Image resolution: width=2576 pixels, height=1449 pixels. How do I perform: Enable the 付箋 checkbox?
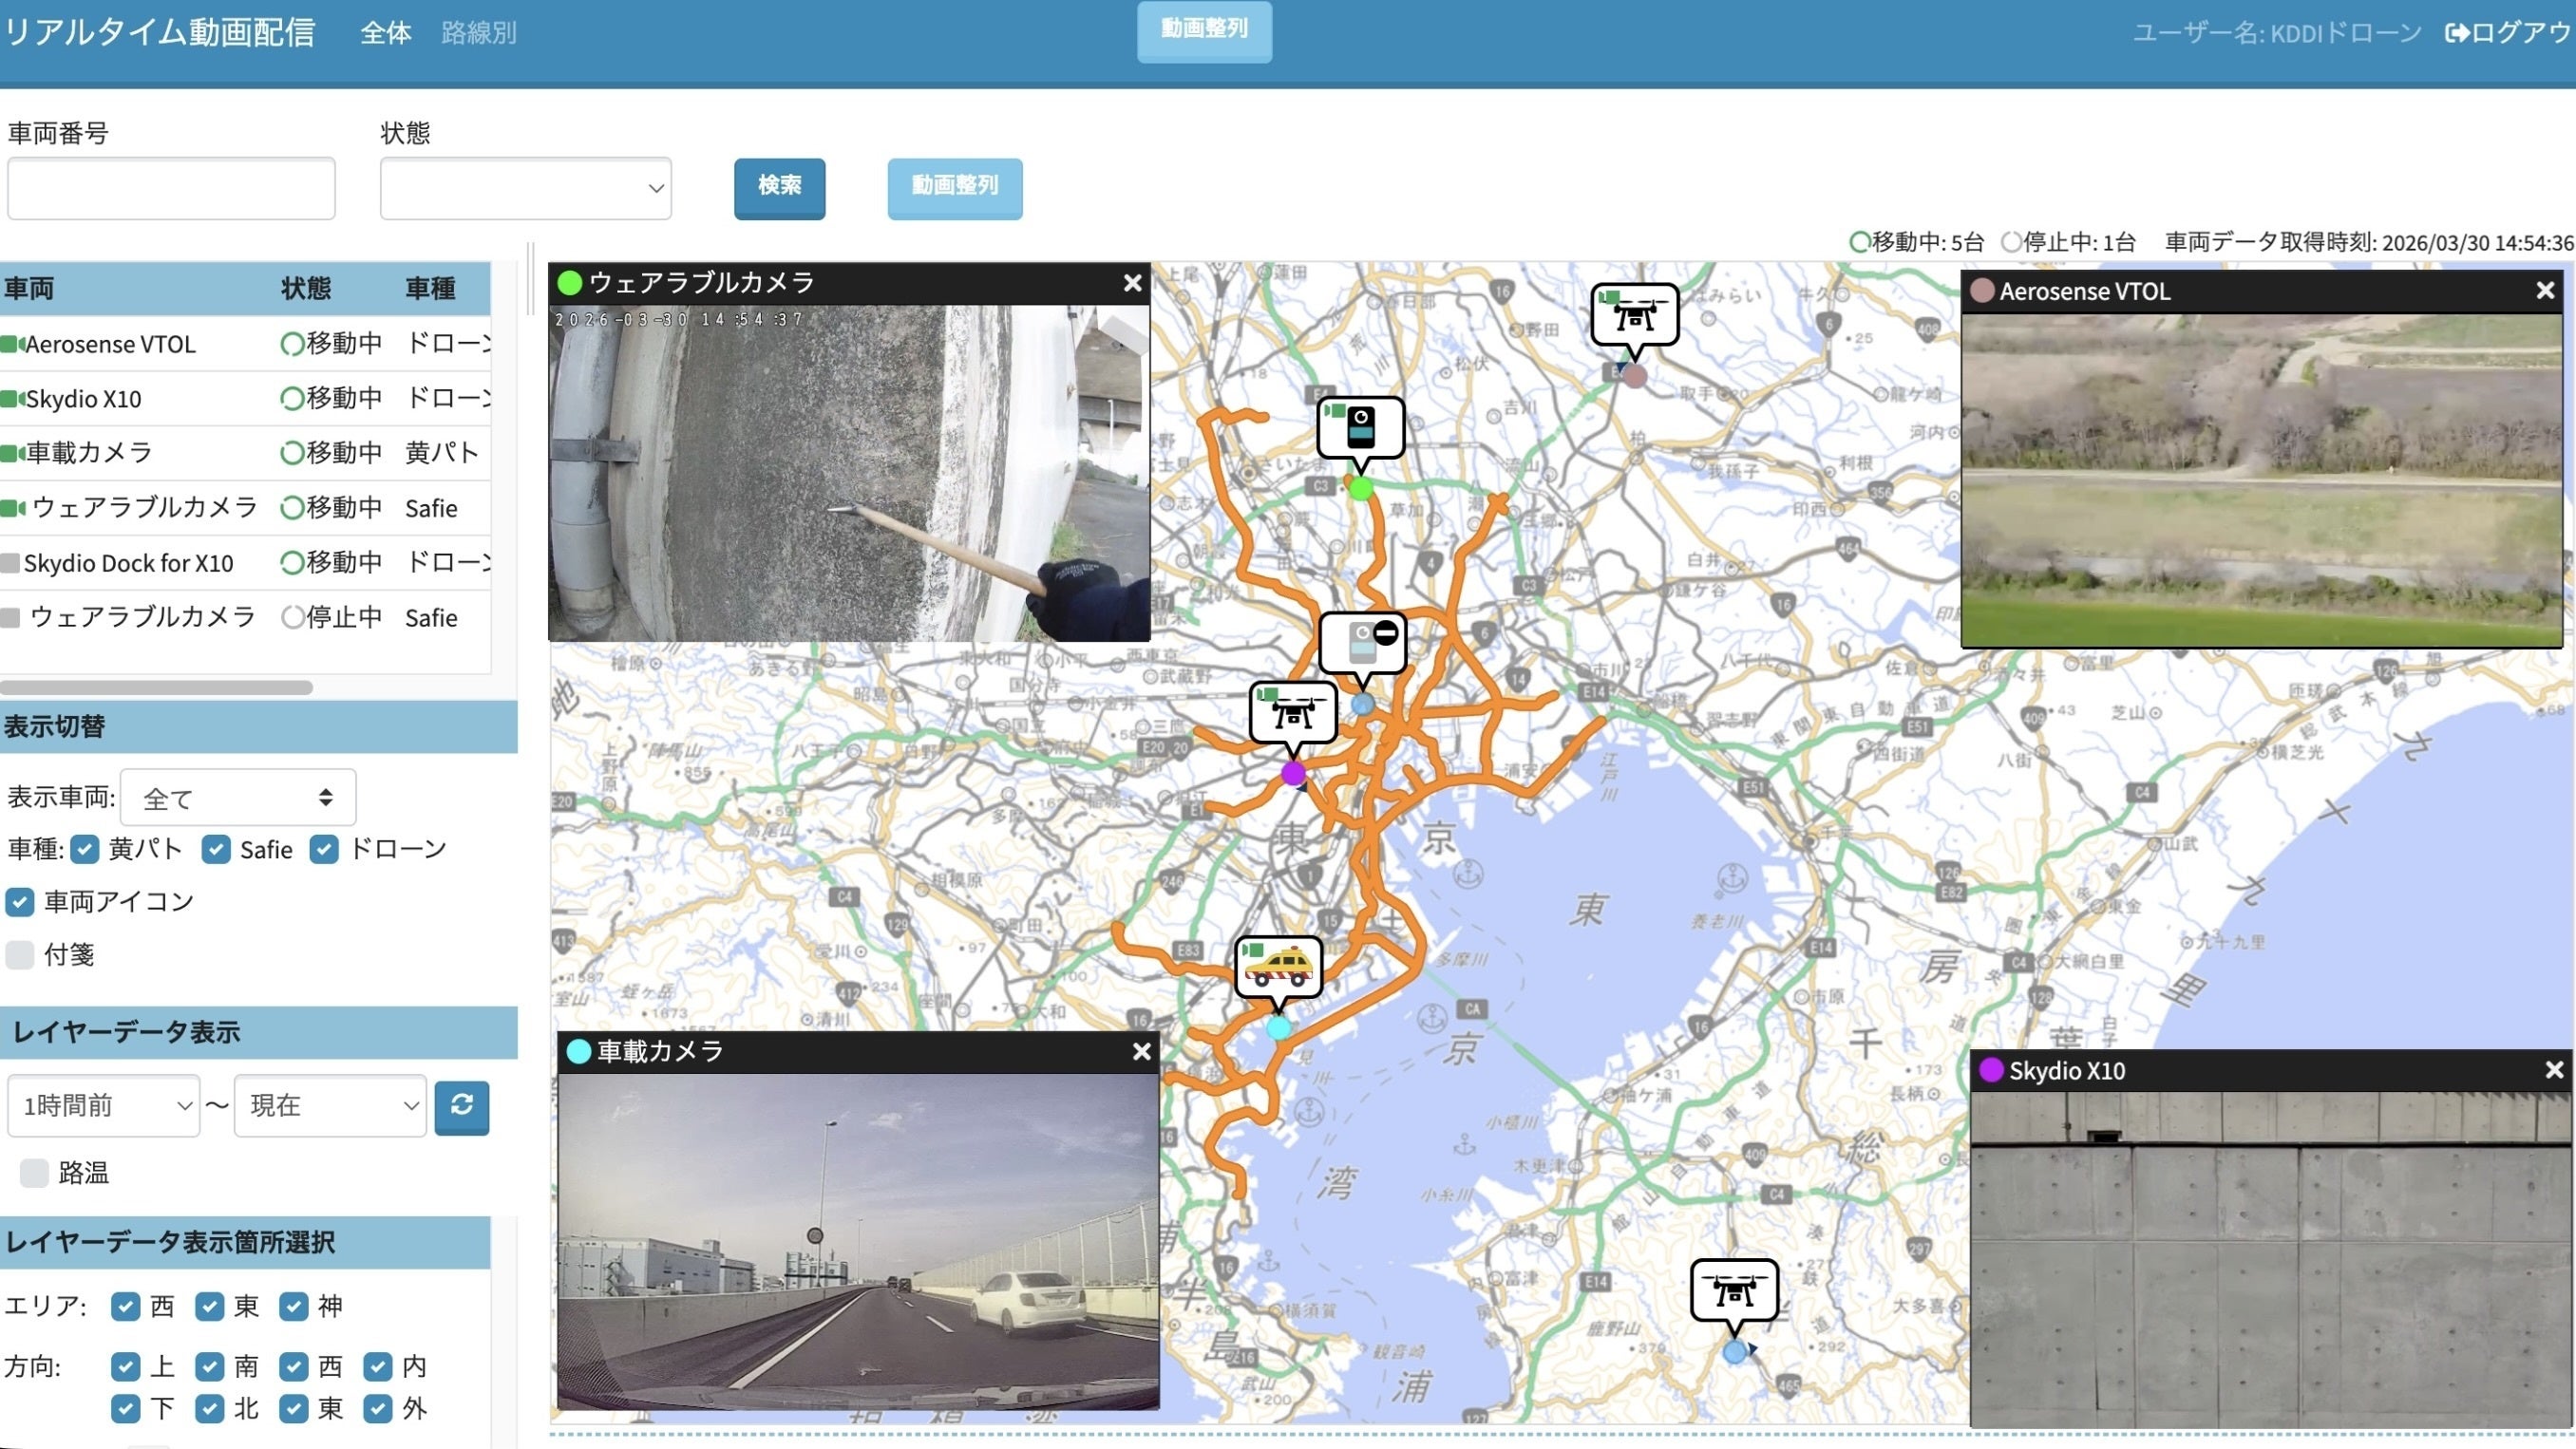point(20,955)
